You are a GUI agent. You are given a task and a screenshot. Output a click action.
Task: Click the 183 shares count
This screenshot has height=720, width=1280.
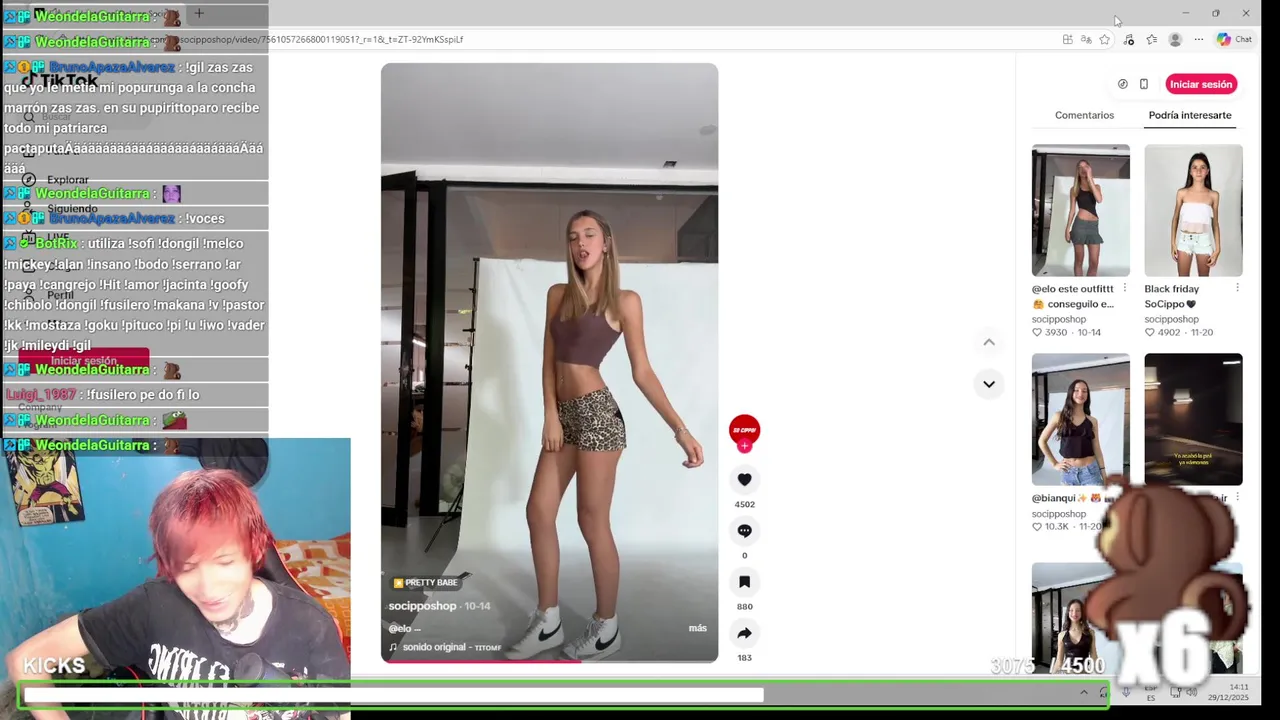pyautogui.click(x=744, y=657)
